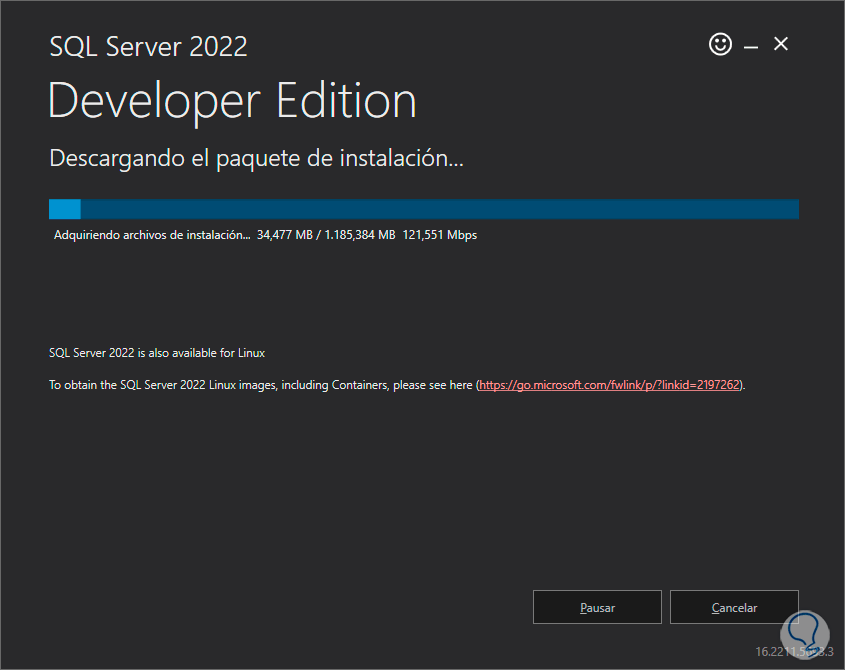Open the go.microsoft.com fwlink hyperlink
Viewport: 845px width, 670px height.
coord(609,385)
